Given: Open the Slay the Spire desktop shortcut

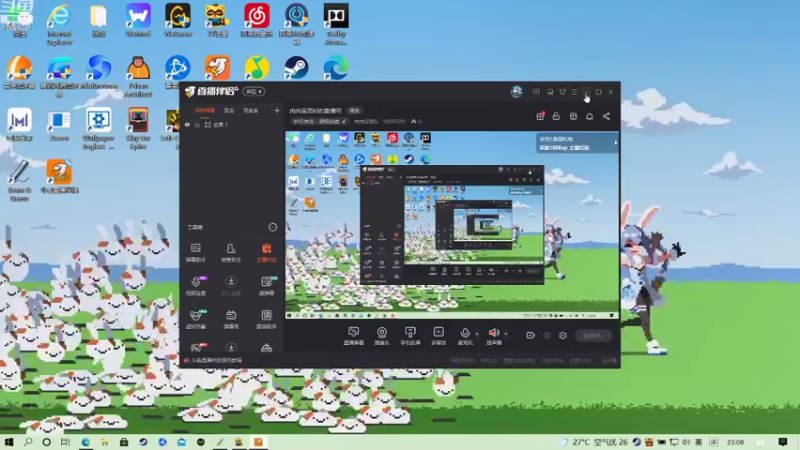Looking at the screenshot, I should click(138, 129).
